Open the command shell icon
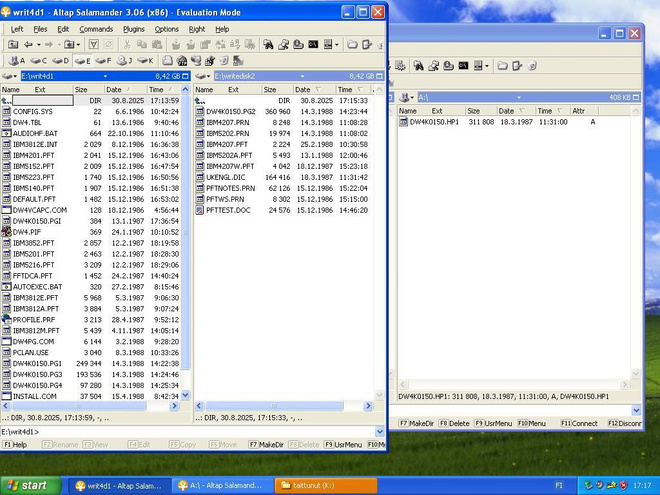The image size is (660, 495). coord(313,44)
